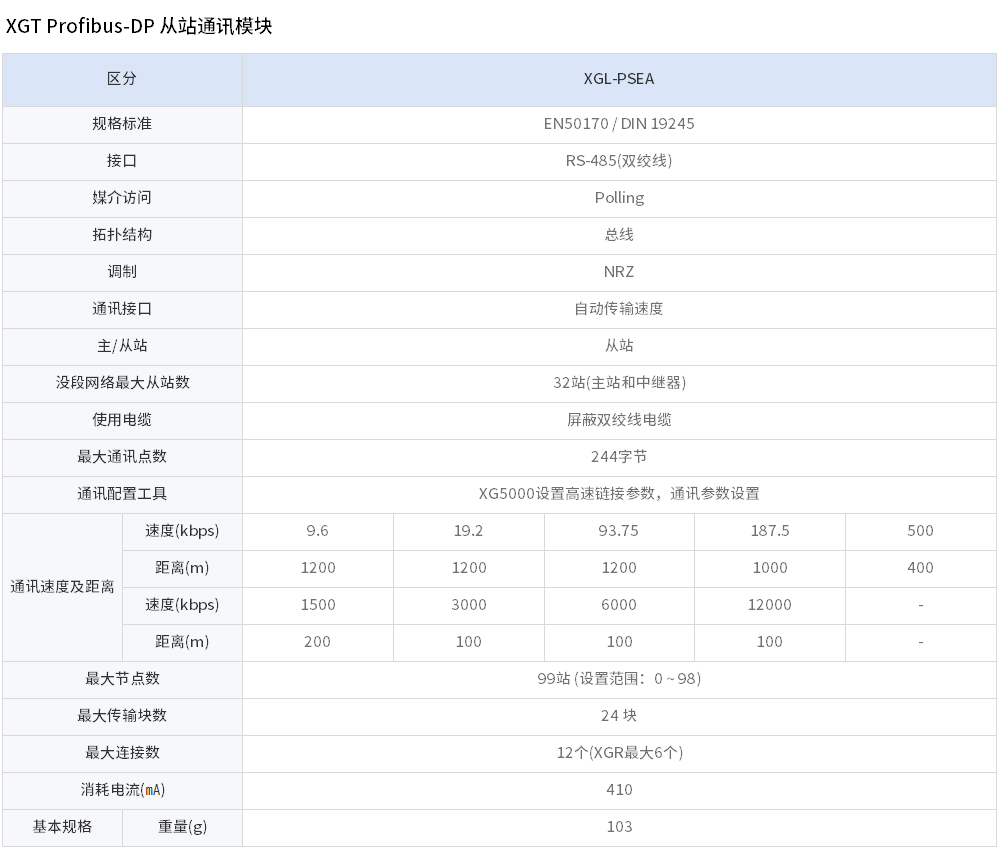Select the '重量(g)' label
The width and height of the screenshot is (1000, 849).
(x=182, y=827)
